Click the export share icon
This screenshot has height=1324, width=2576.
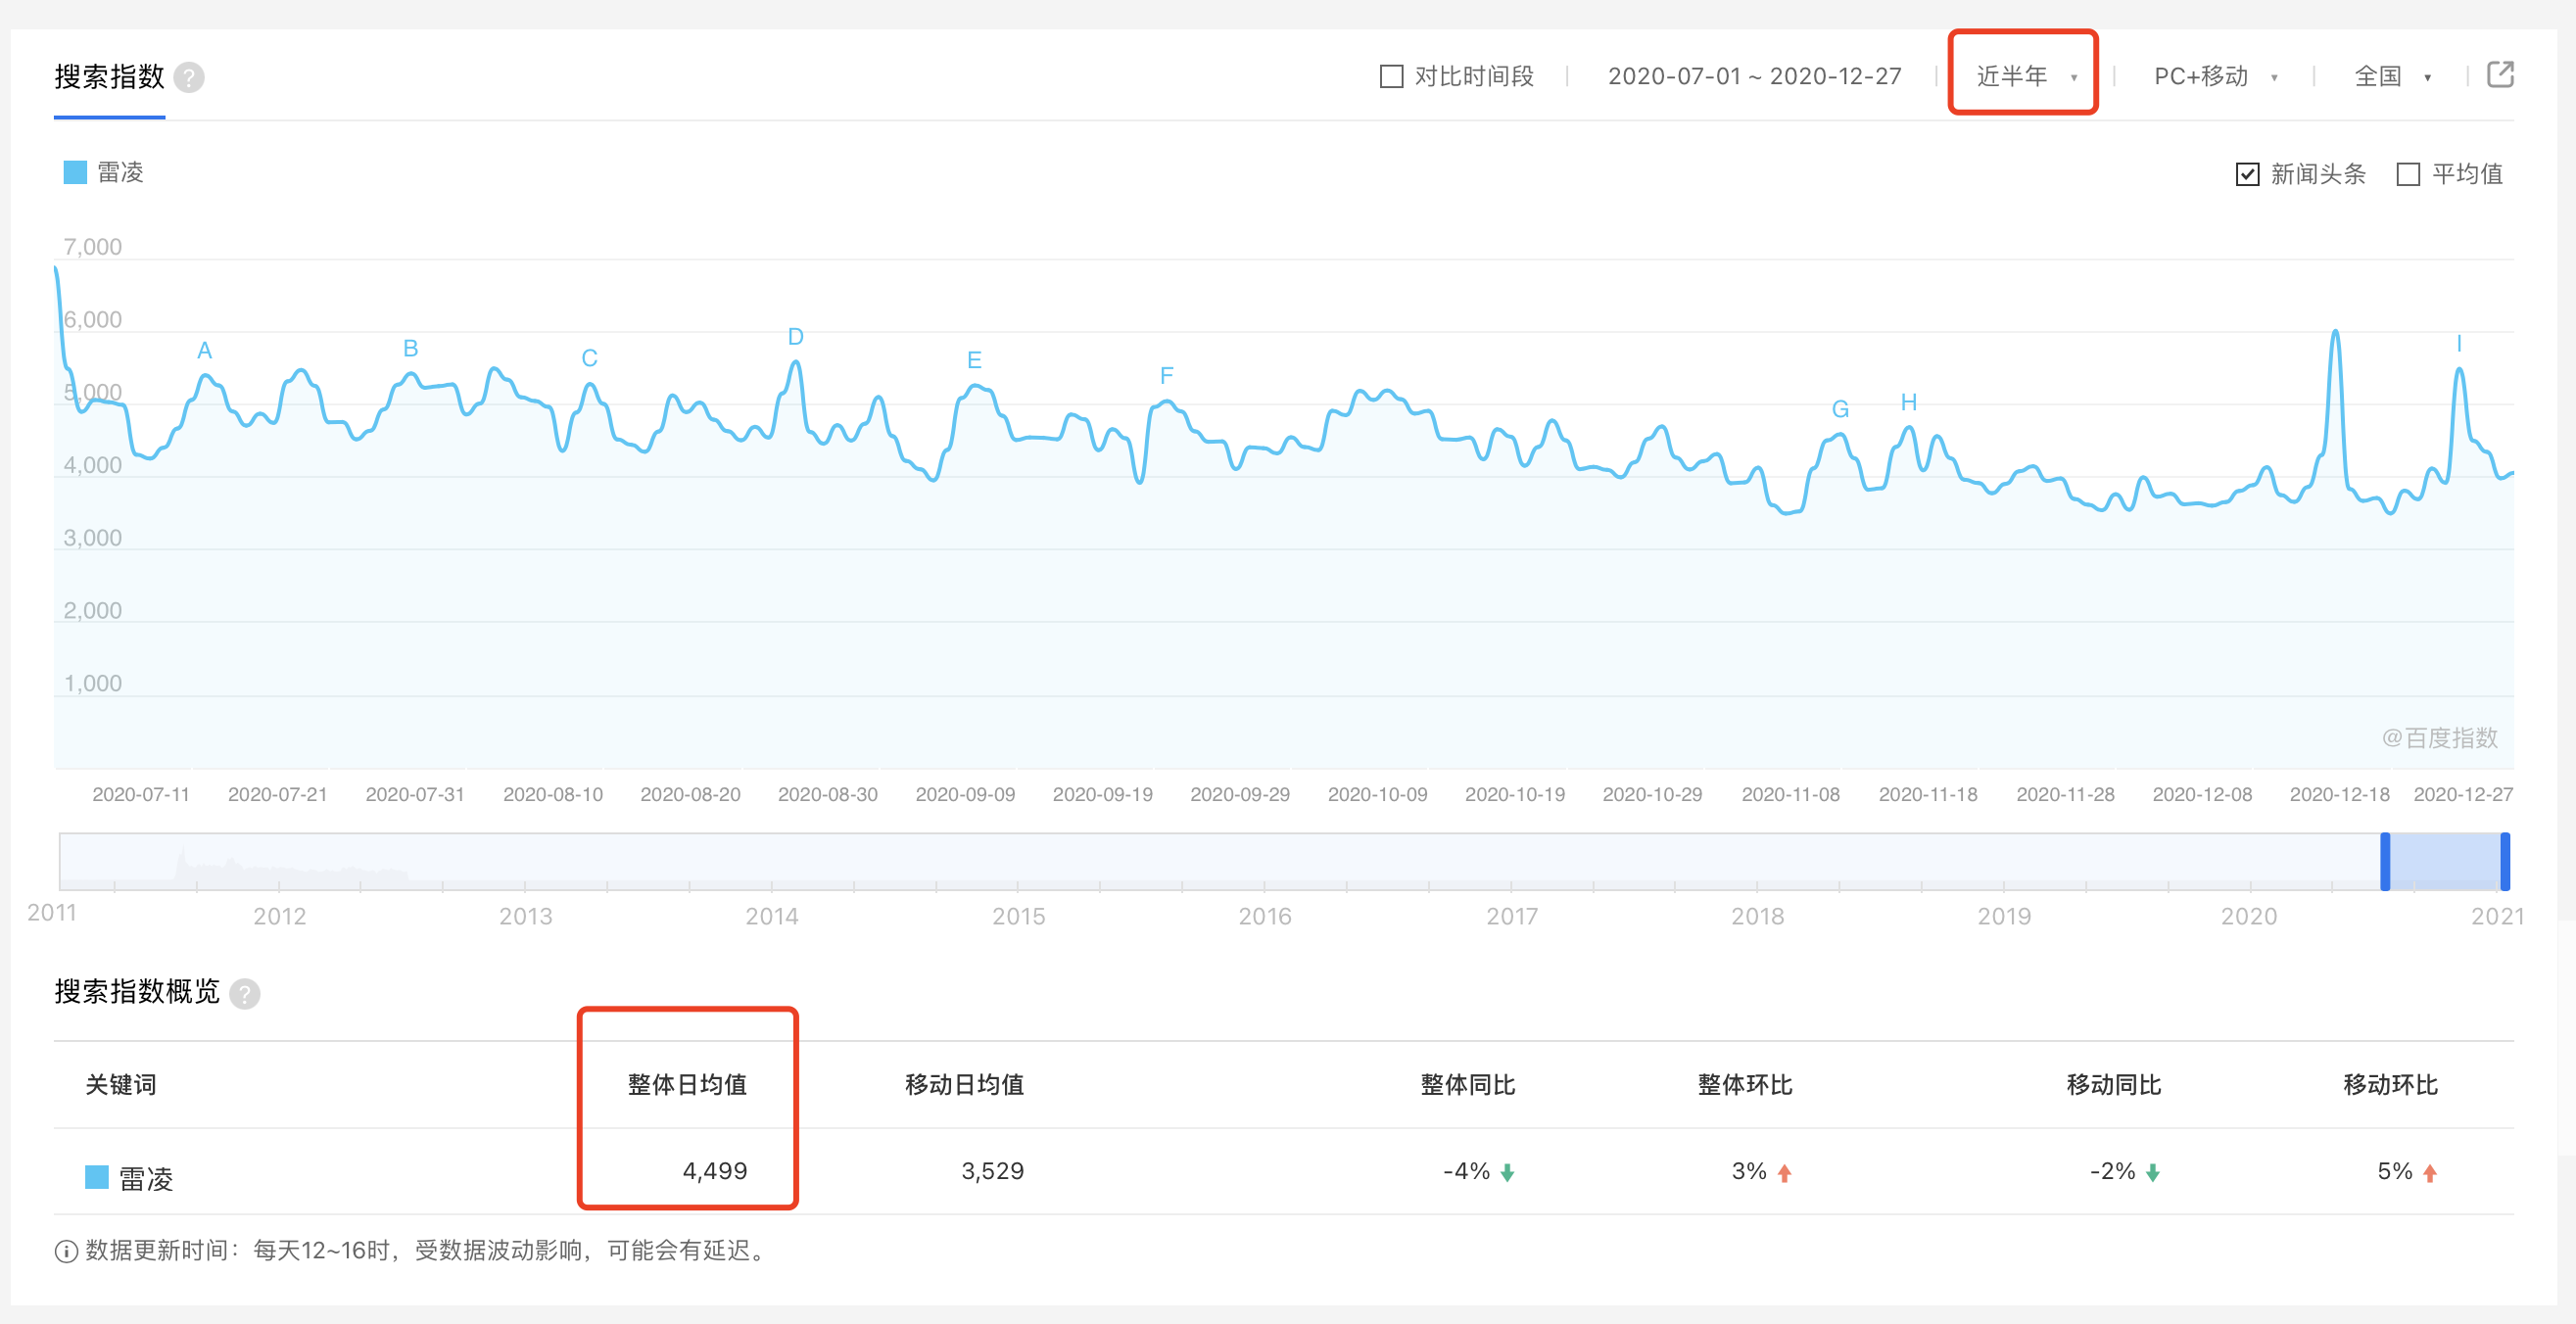2500,75
